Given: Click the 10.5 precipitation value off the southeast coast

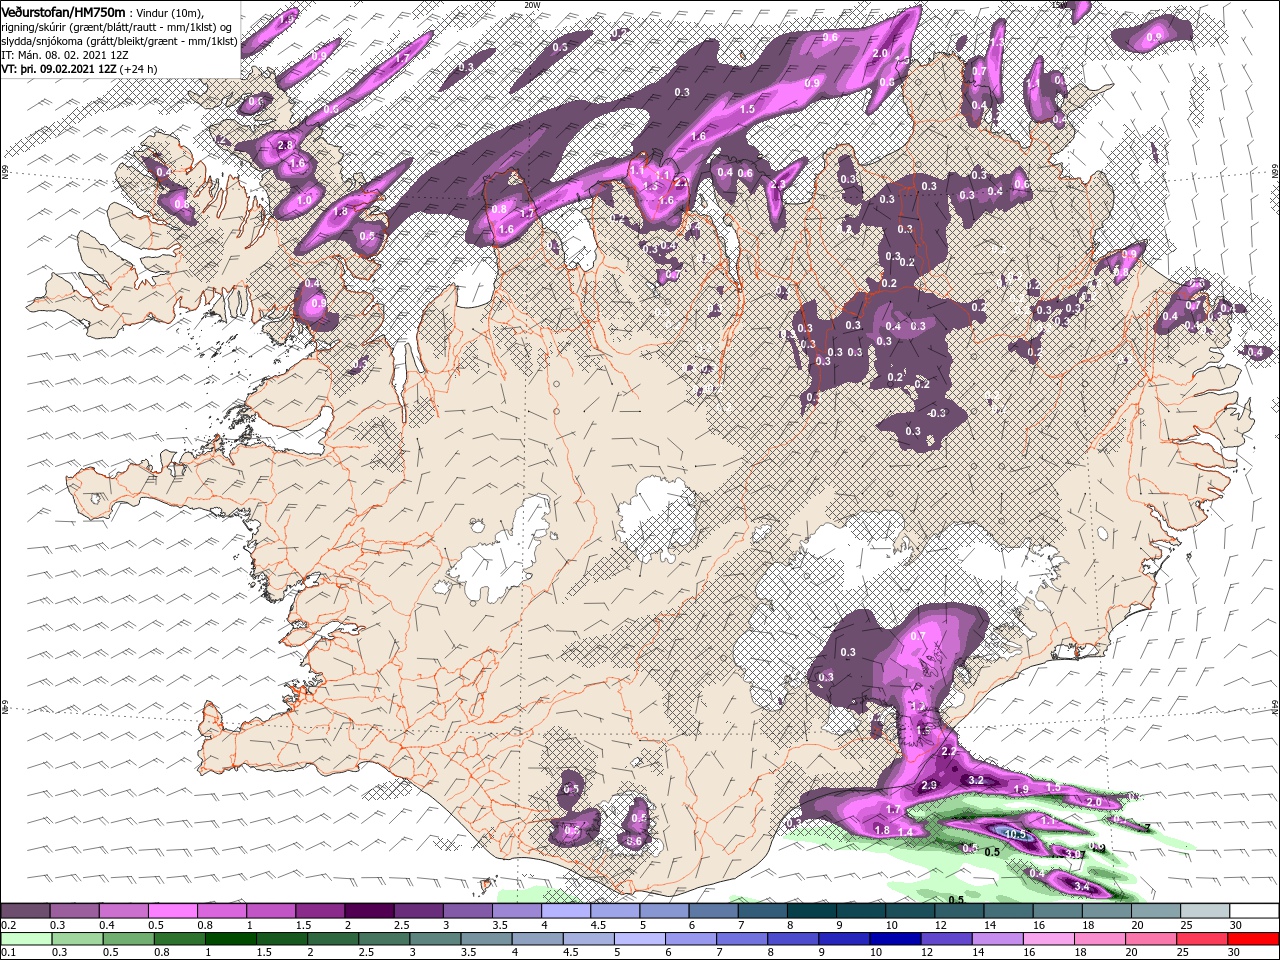Looking at the screenshot, I should (x=1014, y=834).
